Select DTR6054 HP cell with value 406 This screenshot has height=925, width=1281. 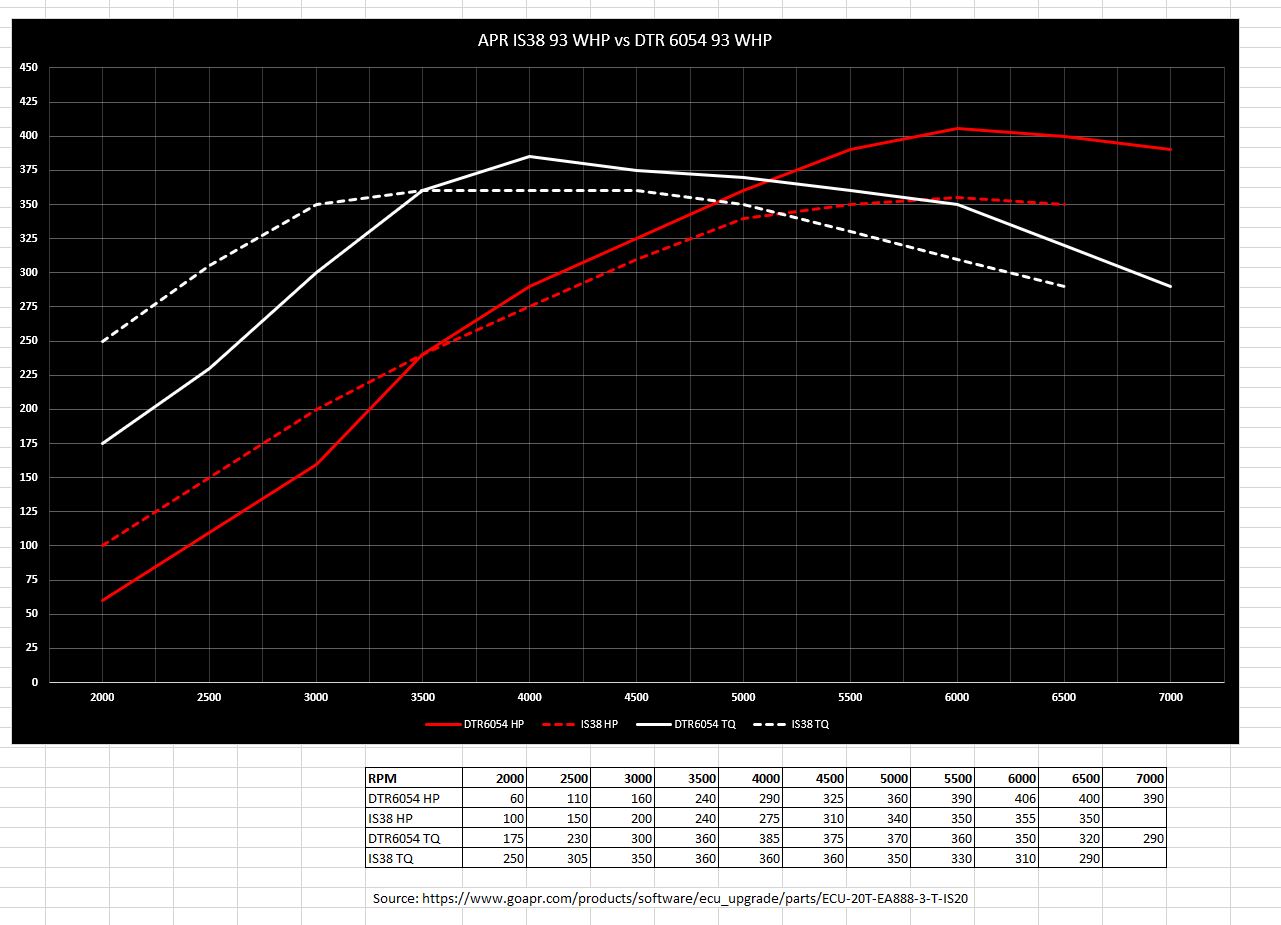pyautogui.click(x=1007, y=798)
